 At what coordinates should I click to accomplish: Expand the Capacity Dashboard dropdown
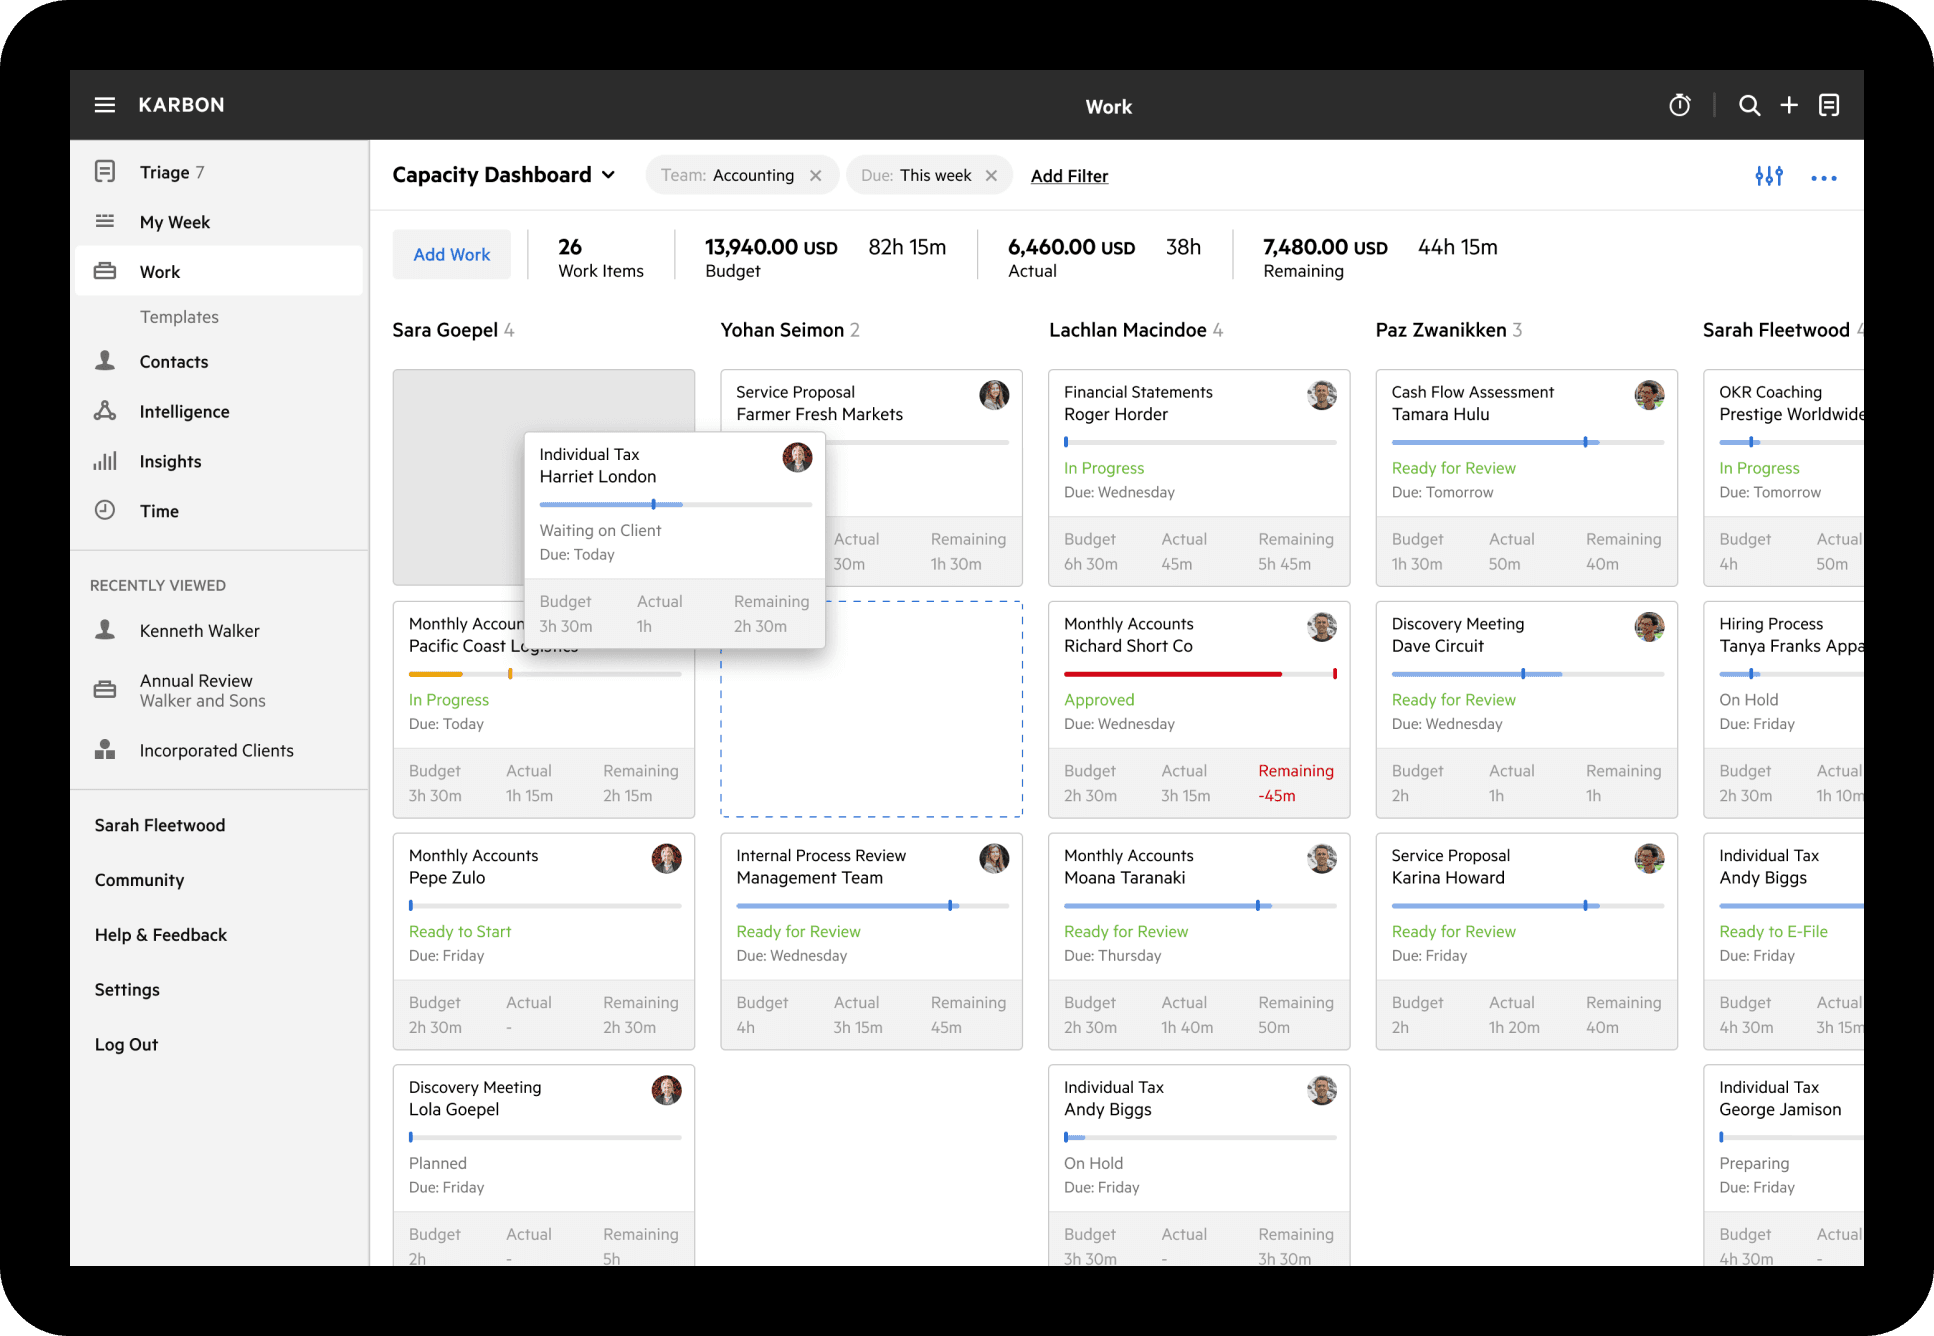[607, 175]
